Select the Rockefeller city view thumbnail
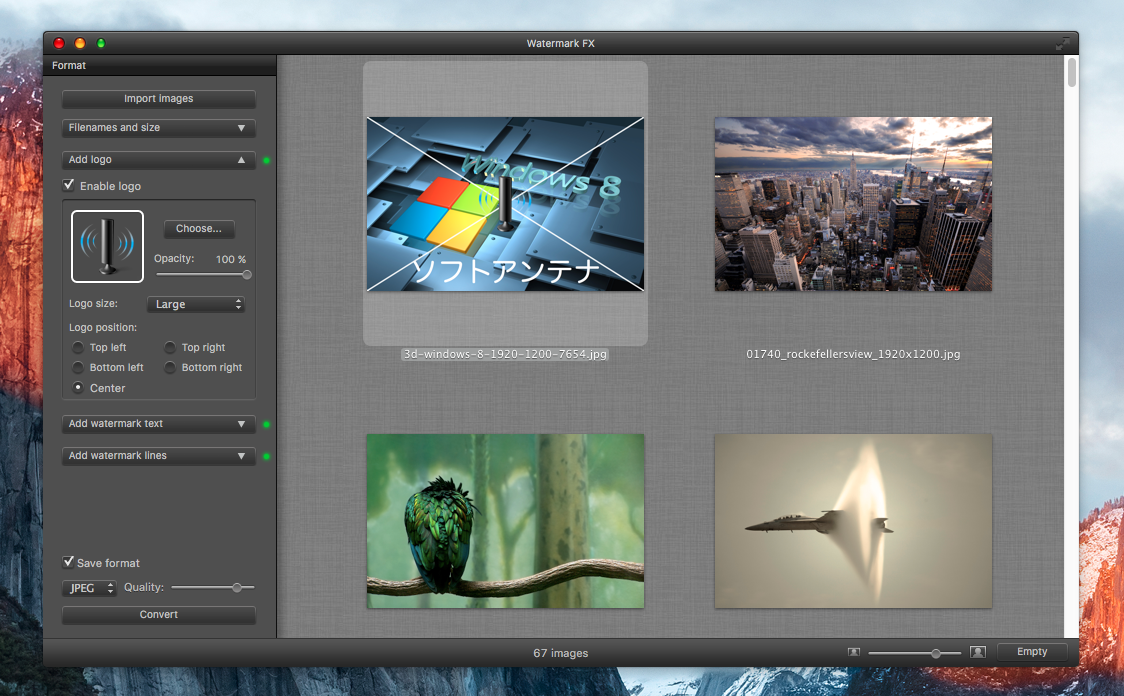The height and width of the screenshot is (696, 1124). pyautogui.click(x=853, y=204)
